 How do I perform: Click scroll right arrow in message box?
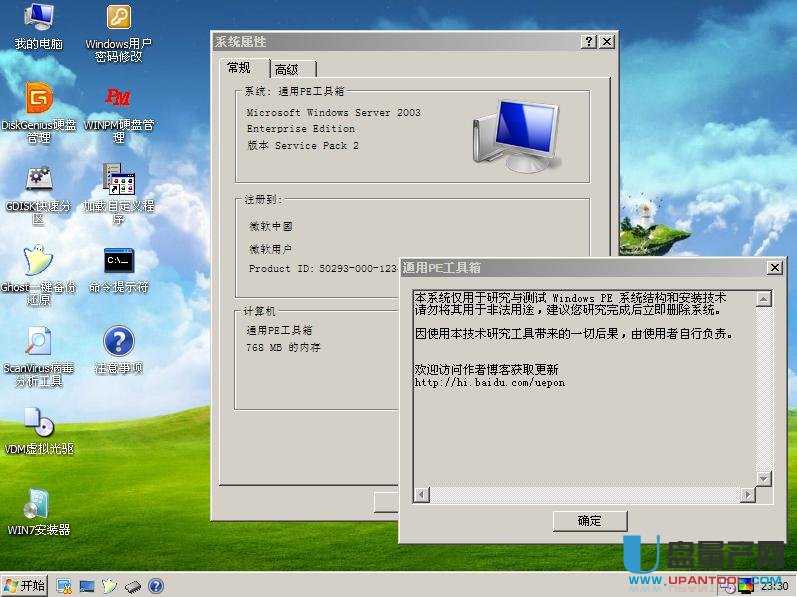(747, 494)
